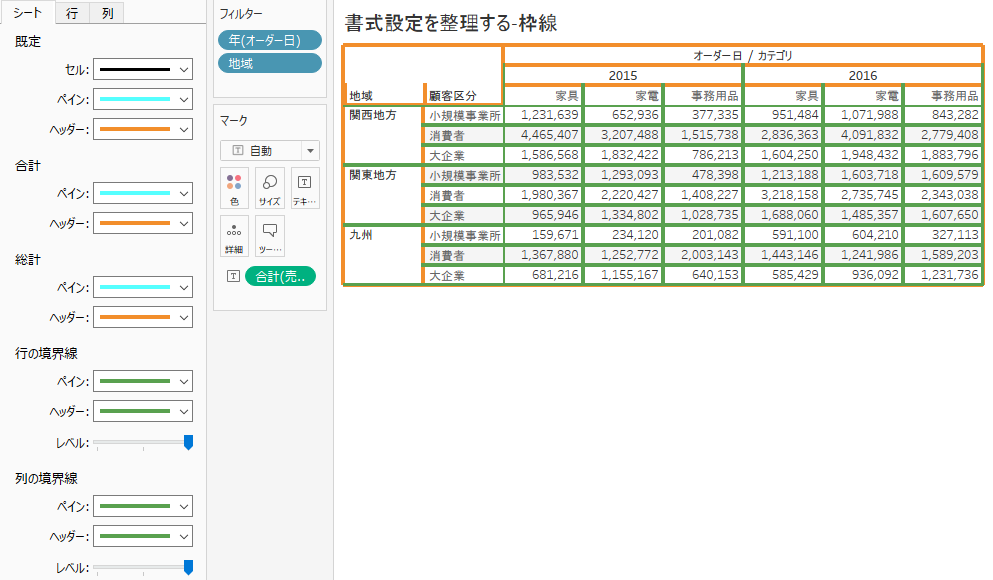Viewport: 993px width, 580px height.
Task: Open the ツールヒント (tooltip) mark card
Action: click(x=270, y=236)
